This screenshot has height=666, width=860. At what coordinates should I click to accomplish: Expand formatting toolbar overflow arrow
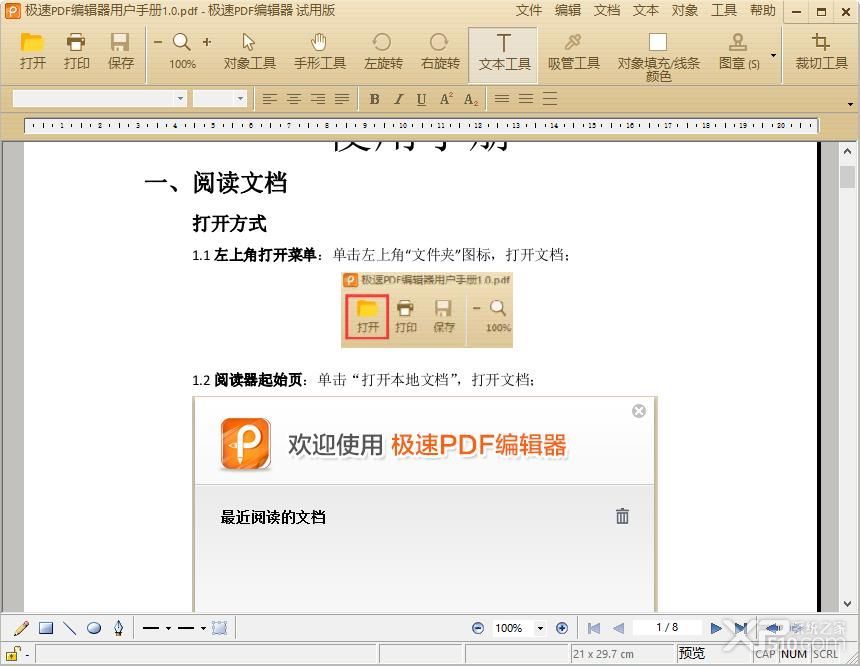850,104
